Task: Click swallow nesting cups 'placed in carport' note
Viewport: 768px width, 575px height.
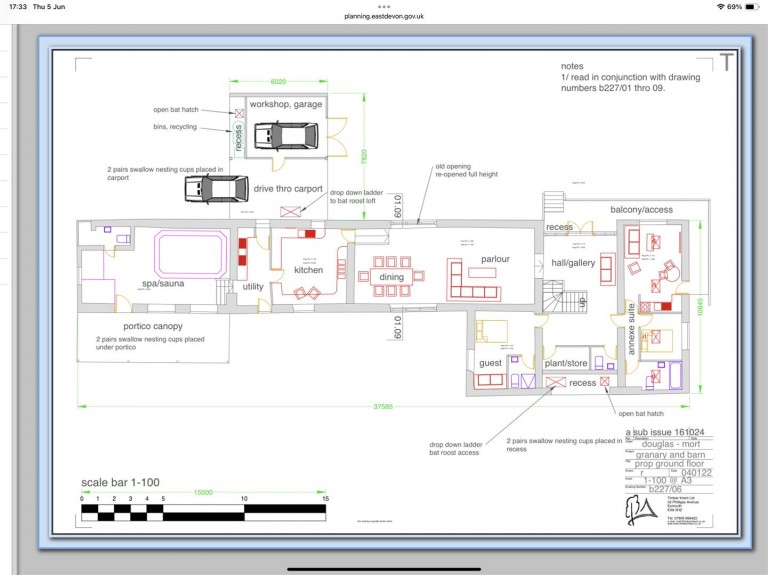Action: click(x=165, y=173)
